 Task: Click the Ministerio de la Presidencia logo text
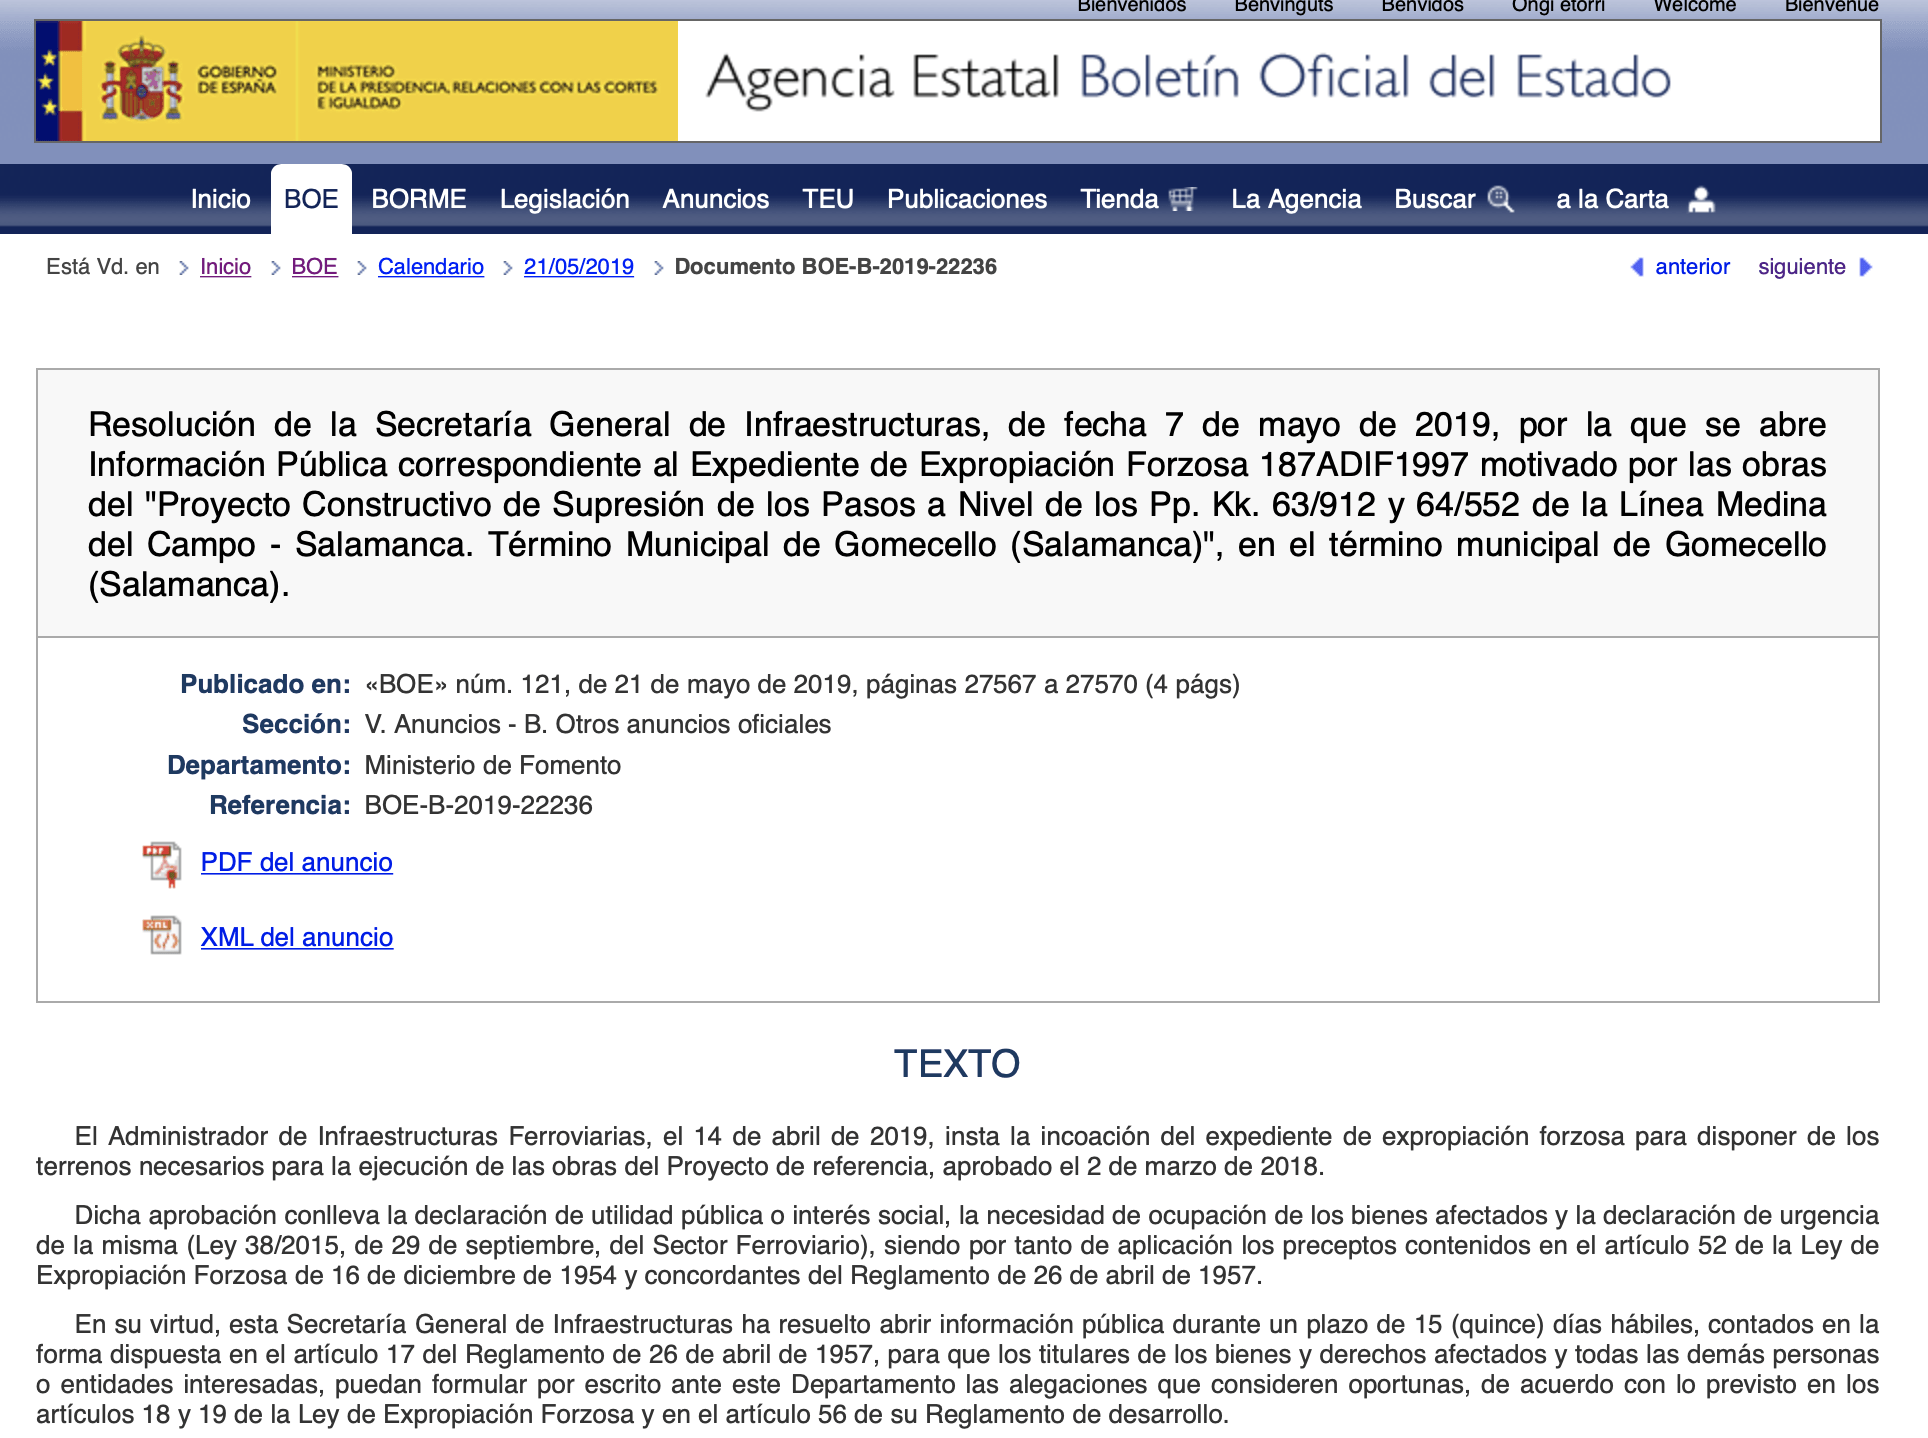[x=487, y=87]
